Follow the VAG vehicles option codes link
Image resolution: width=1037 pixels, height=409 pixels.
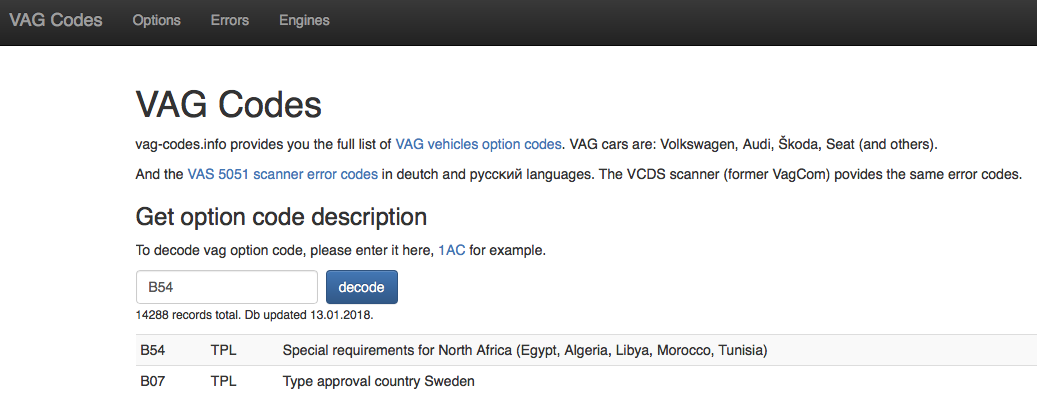coord(479,143)
